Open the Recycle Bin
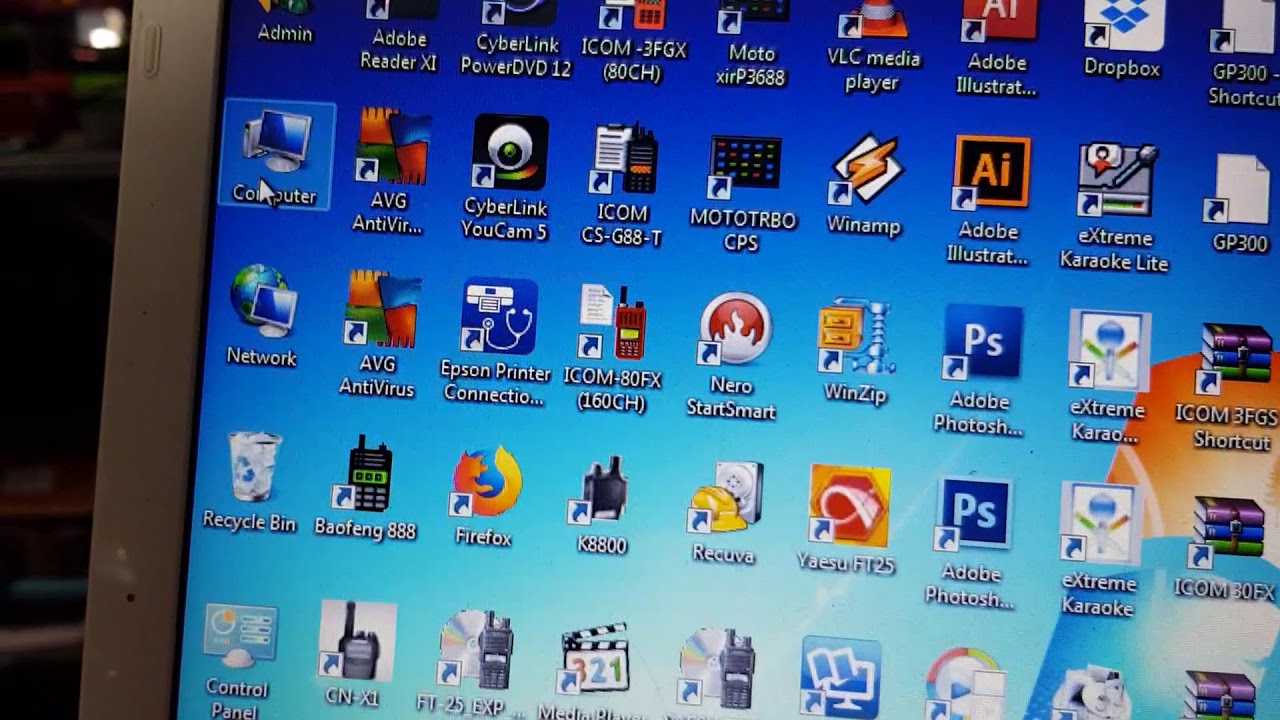The width and height of the screenshot is (1280, 720). [250, 480]
